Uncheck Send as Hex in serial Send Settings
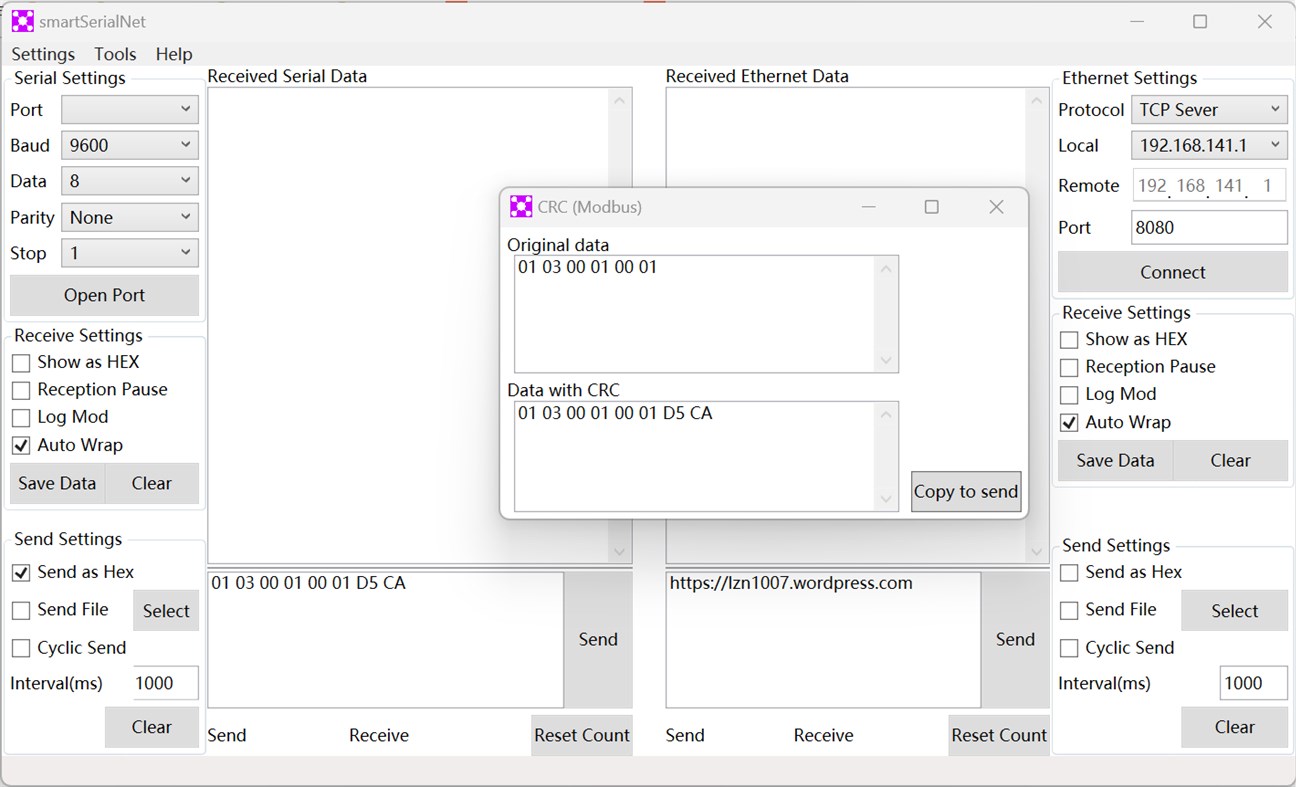 pos(21,572)
